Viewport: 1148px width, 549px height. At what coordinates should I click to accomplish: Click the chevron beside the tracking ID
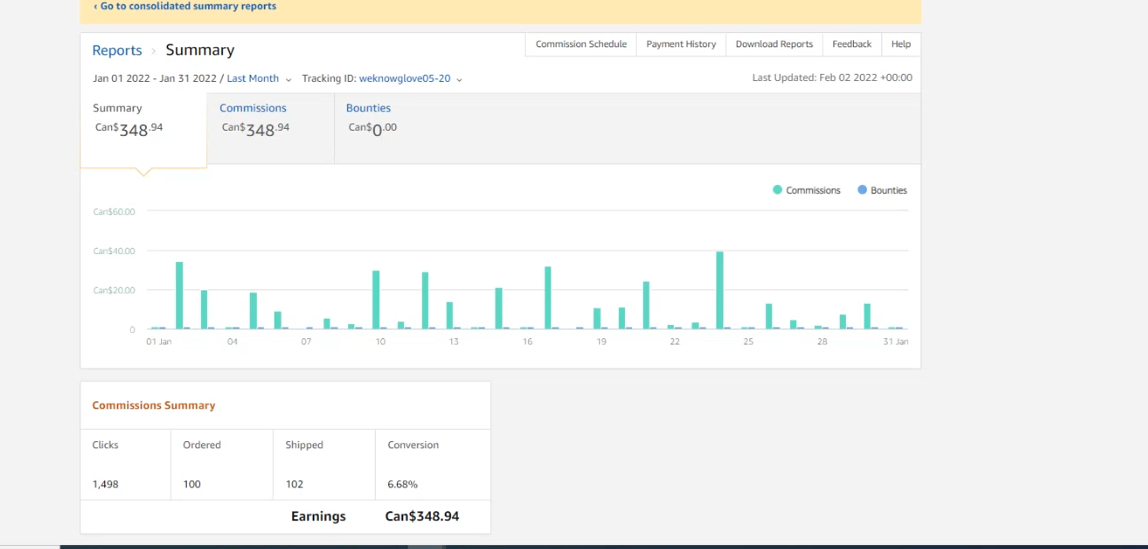coord(459,79)
